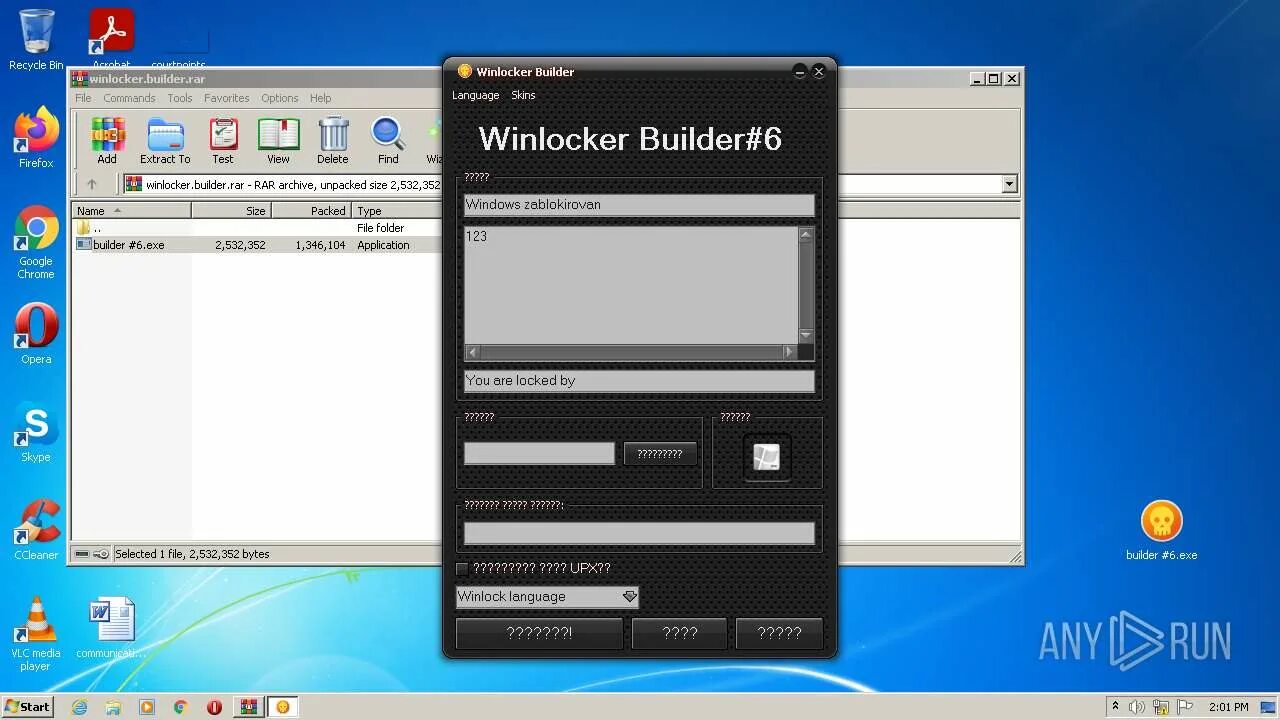Viewport: 1280px width, 720px height.
Task: Select the Firefox desktop shortcut
Action: coord(36,138)
